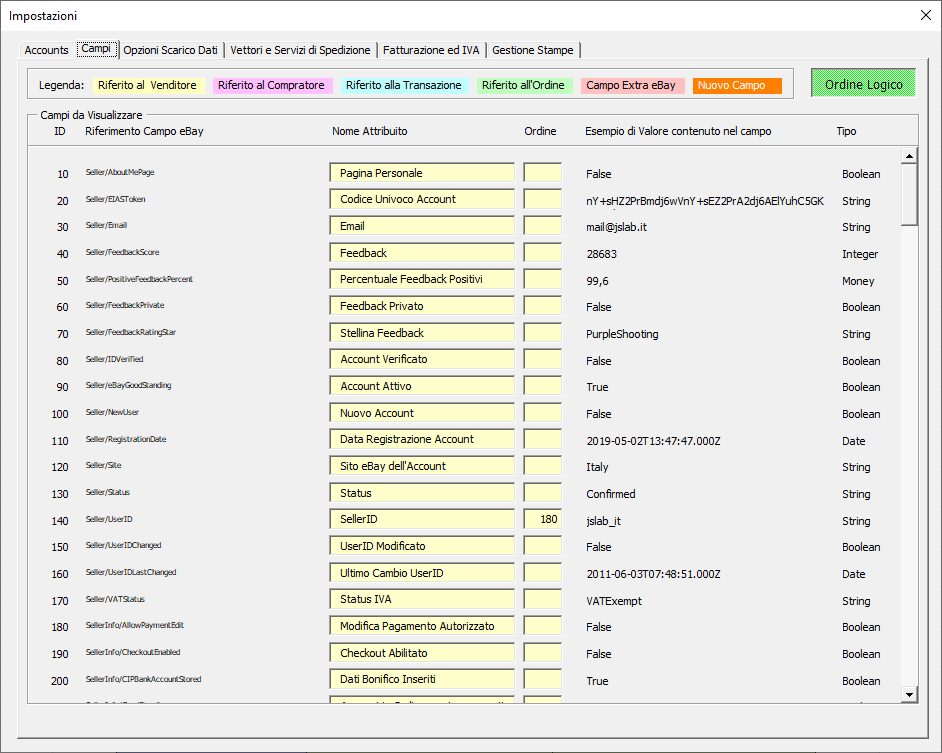942x753 pixels.
Task: Click the Ordine Logico button
Action: point(863,84)
